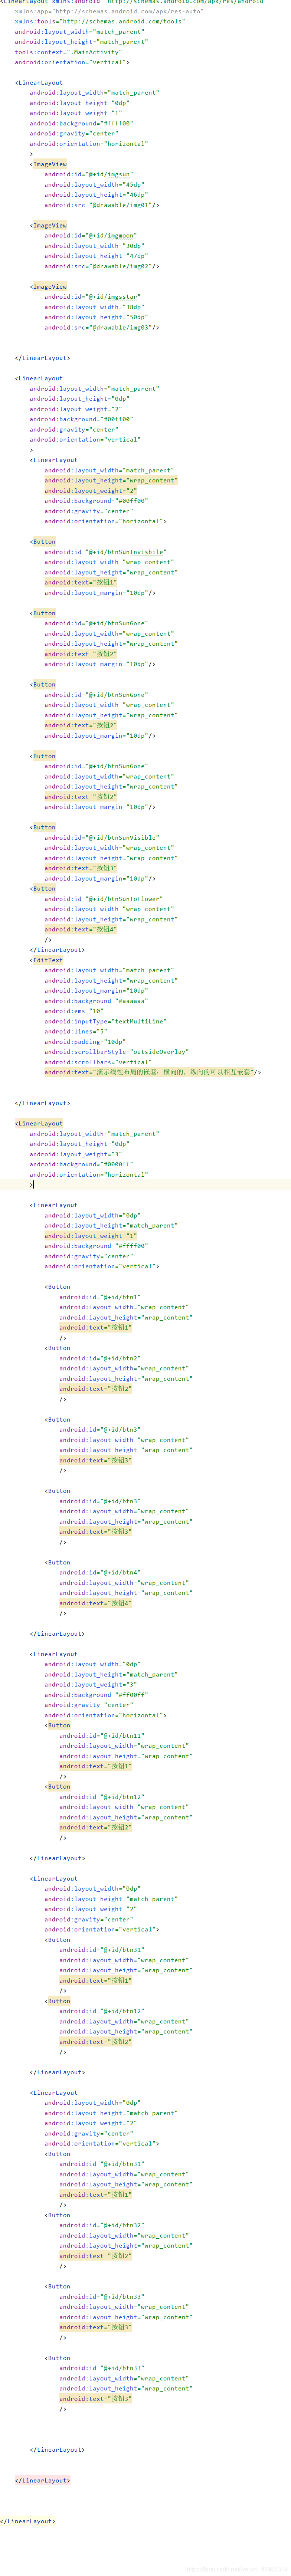The width and height of the screenshot is (291, 2576).
Task: Place cursor on btnSunToflower id line
Action: (x=103, y=899)
